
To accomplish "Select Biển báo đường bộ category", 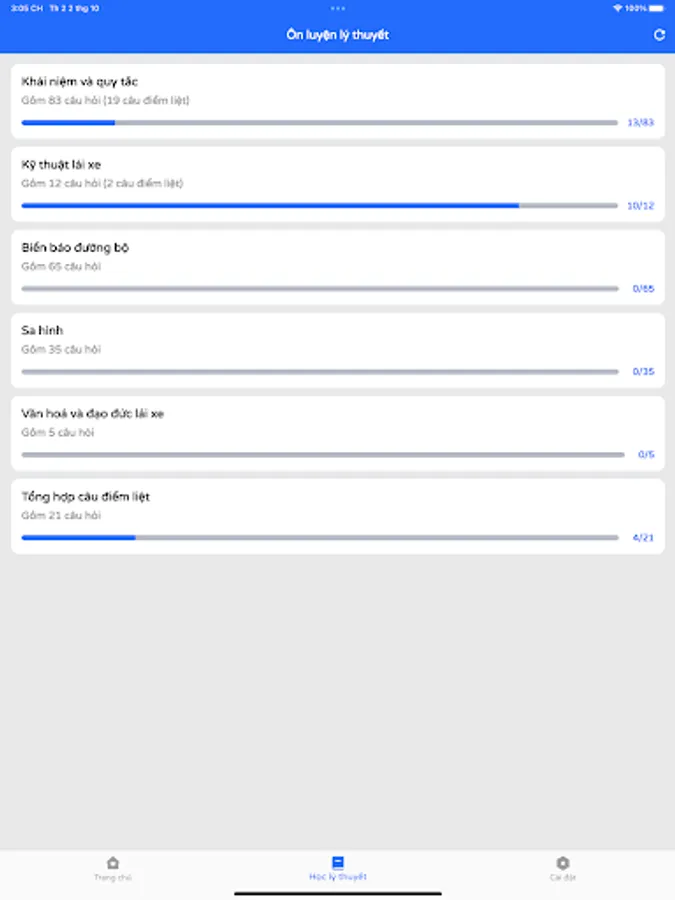I will point(337,256).
